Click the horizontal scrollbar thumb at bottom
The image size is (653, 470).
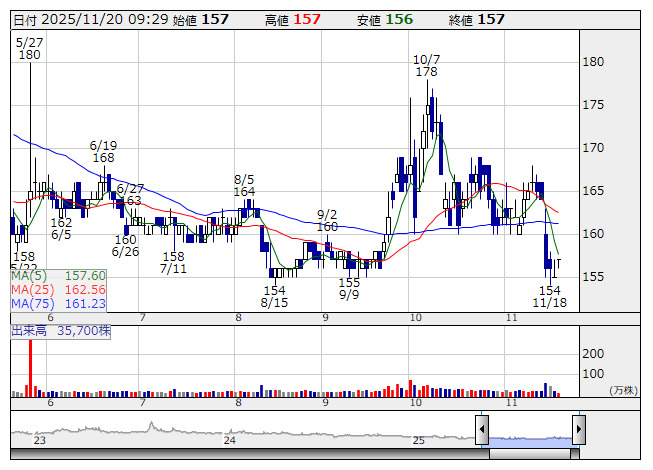coord(532,454)
